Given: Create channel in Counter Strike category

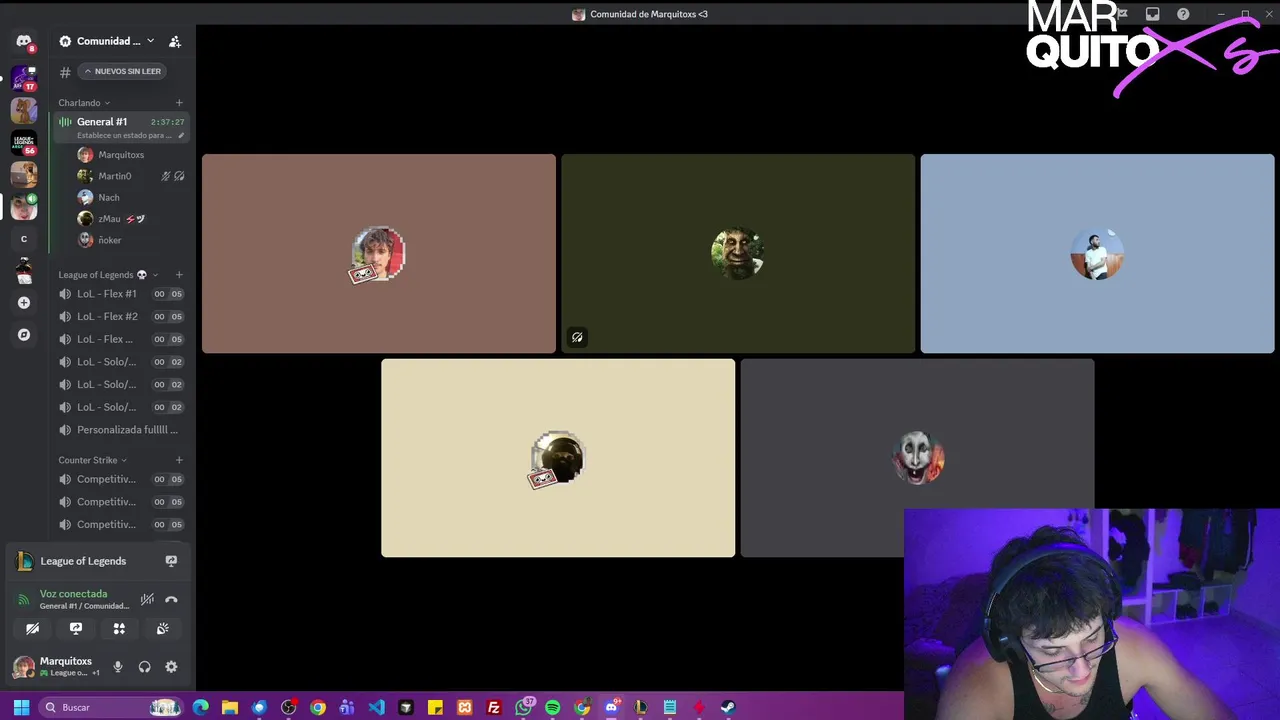Looking at the screenshot, I should [x=179, y=460].
